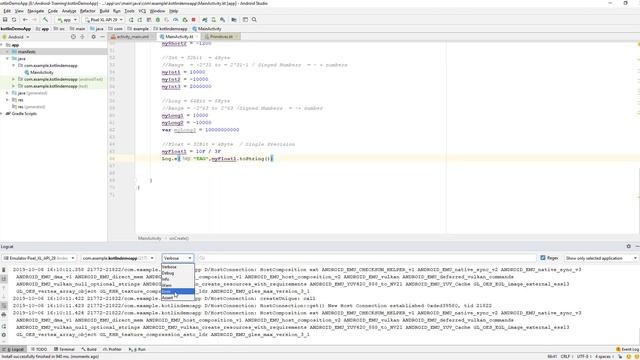
Task: Click the 4 spaces indent setting
Action: point(603,356)
